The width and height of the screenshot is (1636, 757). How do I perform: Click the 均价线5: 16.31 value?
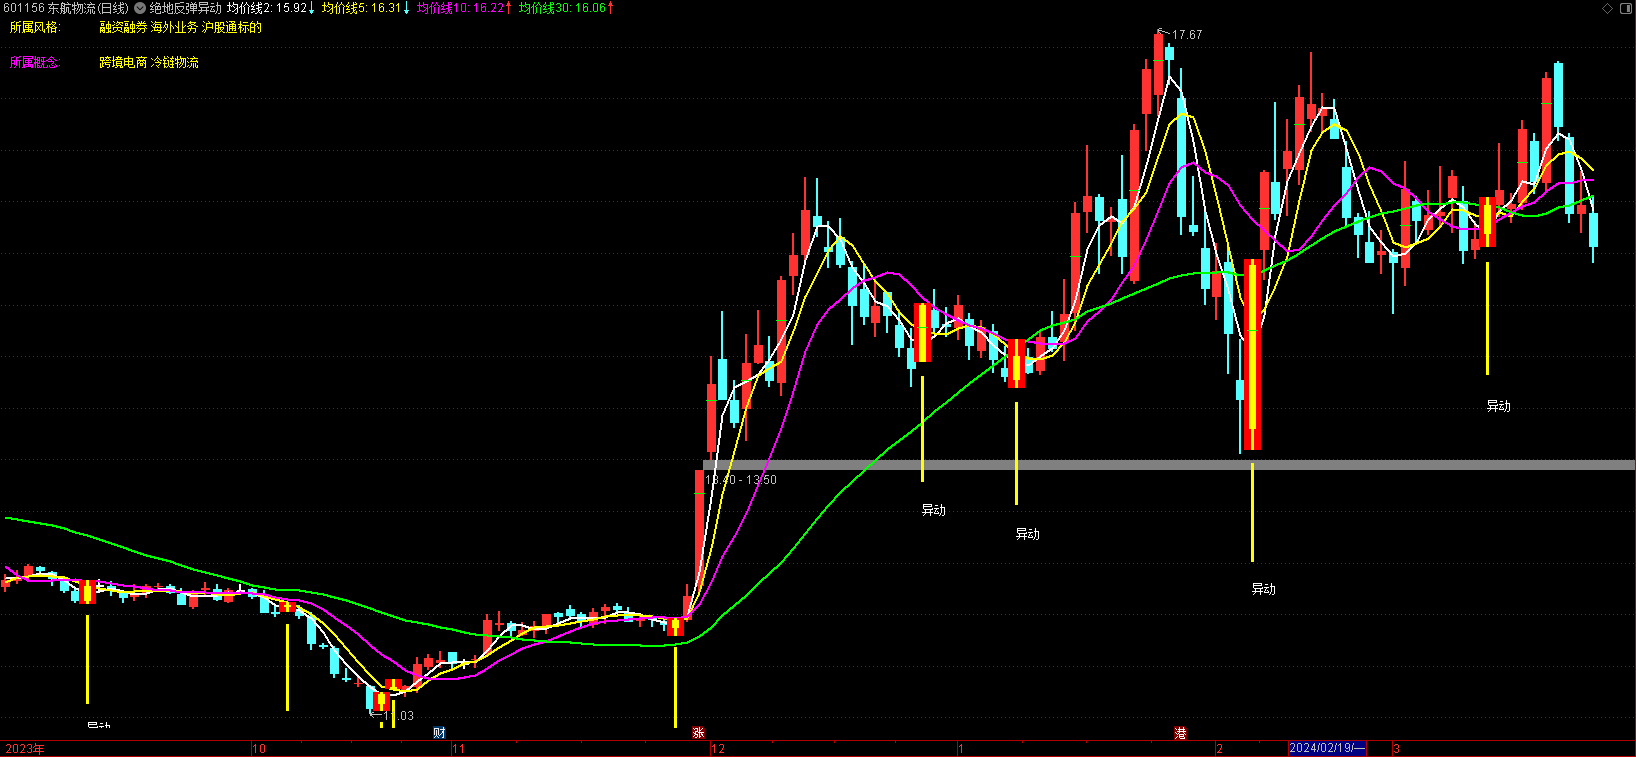click(361, 8)
